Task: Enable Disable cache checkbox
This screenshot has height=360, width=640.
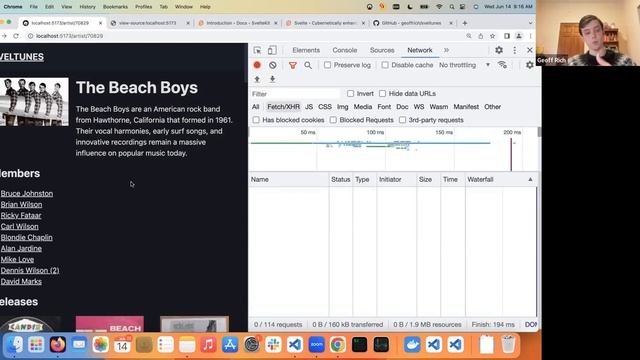Action: pos(385,65)
